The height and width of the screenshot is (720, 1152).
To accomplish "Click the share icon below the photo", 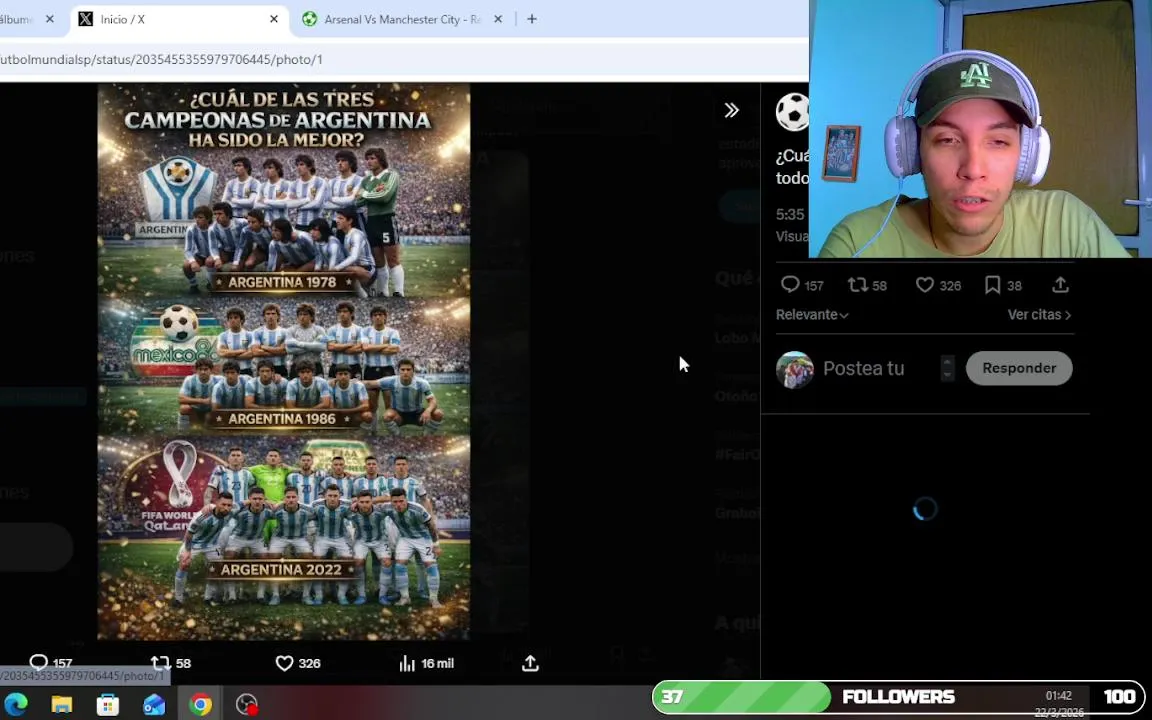I will [x=530, y=663].
